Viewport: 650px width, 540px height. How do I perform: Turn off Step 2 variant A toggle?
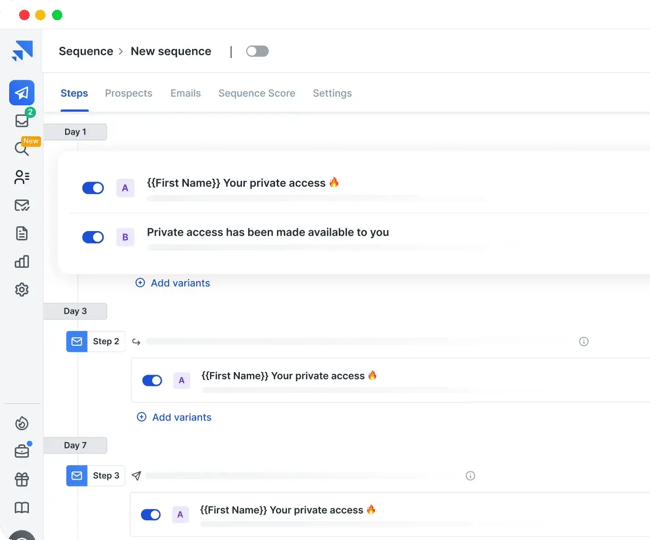pos(152,380)
